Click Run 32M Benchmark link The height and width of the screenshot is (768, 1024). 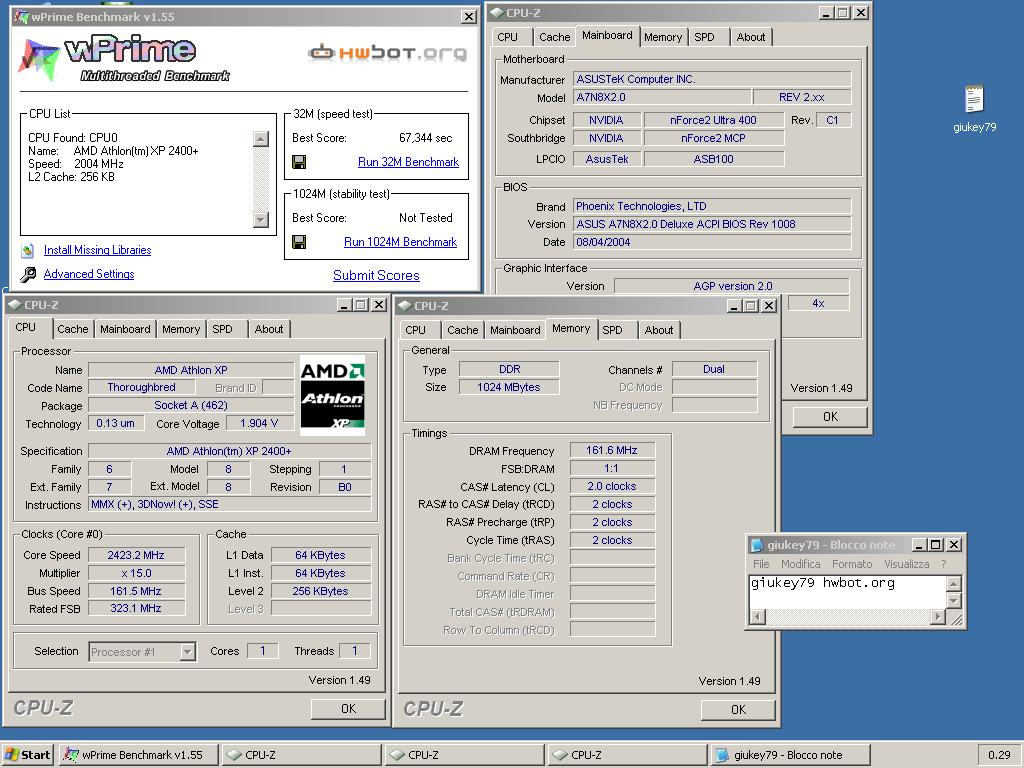(x=408, y=162)
